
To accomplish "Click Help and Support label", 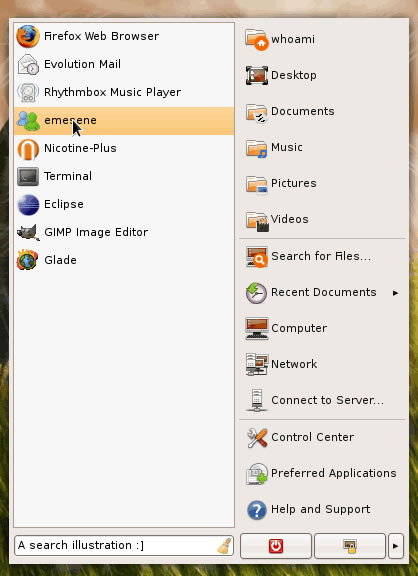I will (x=320, y=509).
